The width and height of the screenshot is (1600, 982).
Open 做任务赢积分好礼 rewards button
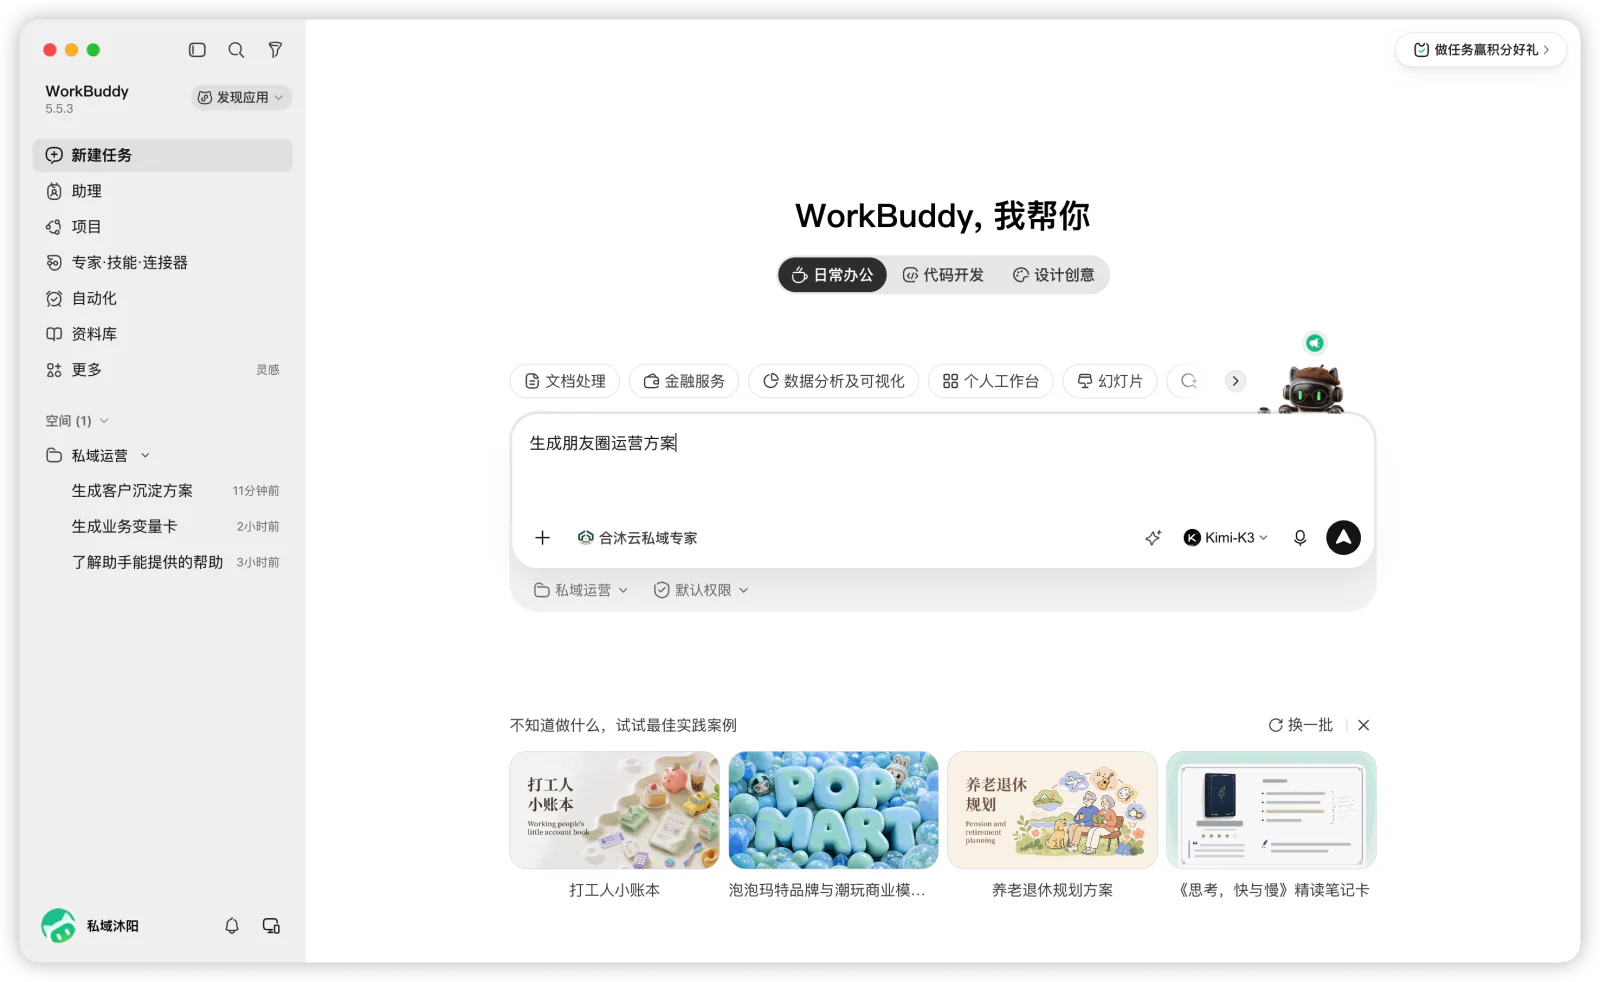point(1481,50)
